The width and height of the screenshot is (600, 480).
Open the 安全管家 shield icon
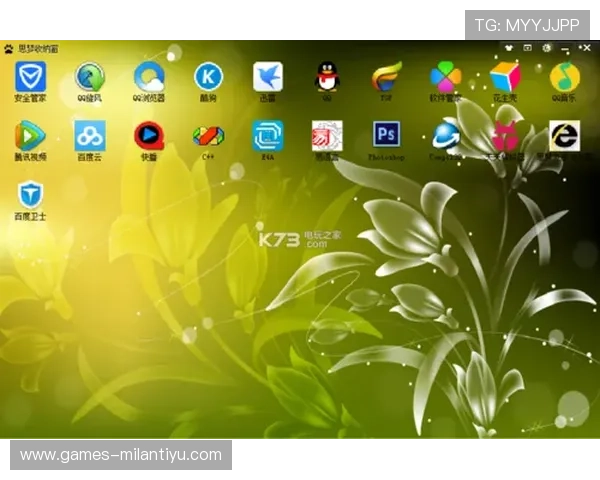[30, 77]
